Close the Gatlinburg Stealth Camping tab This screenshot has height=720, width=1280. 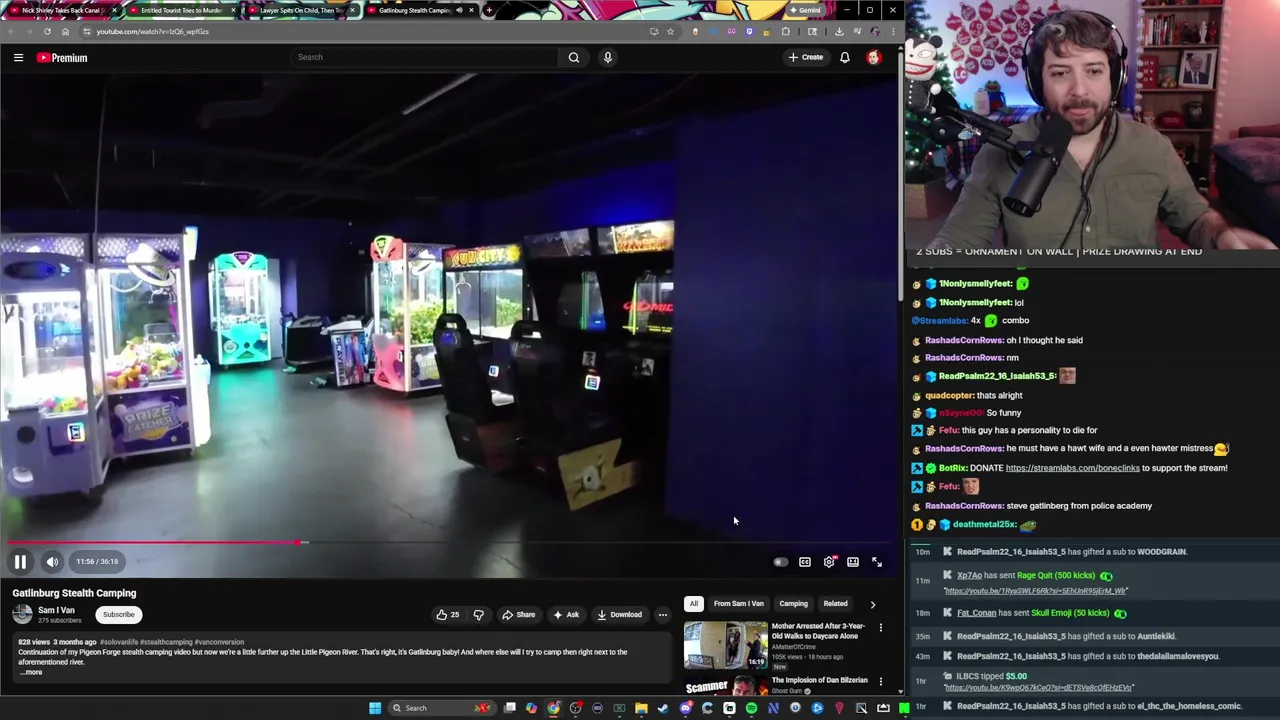(473, 10)
